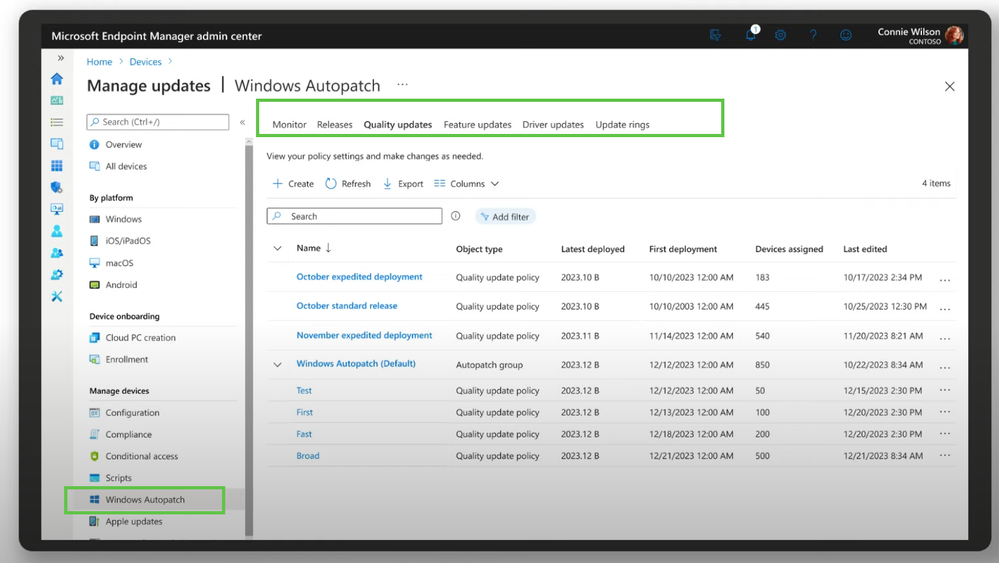Open Conditional access item

click(141, 456)
